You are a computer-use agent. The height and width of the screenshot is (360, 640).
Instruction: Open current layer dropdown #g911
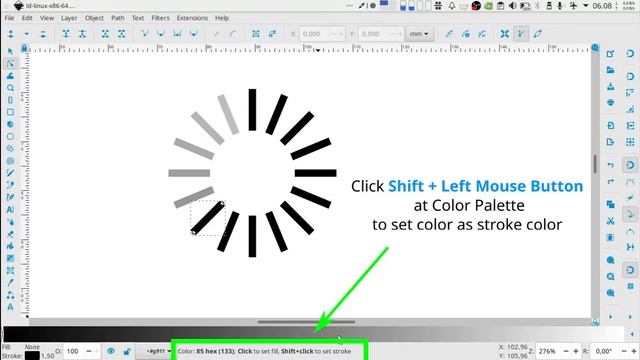158,351
